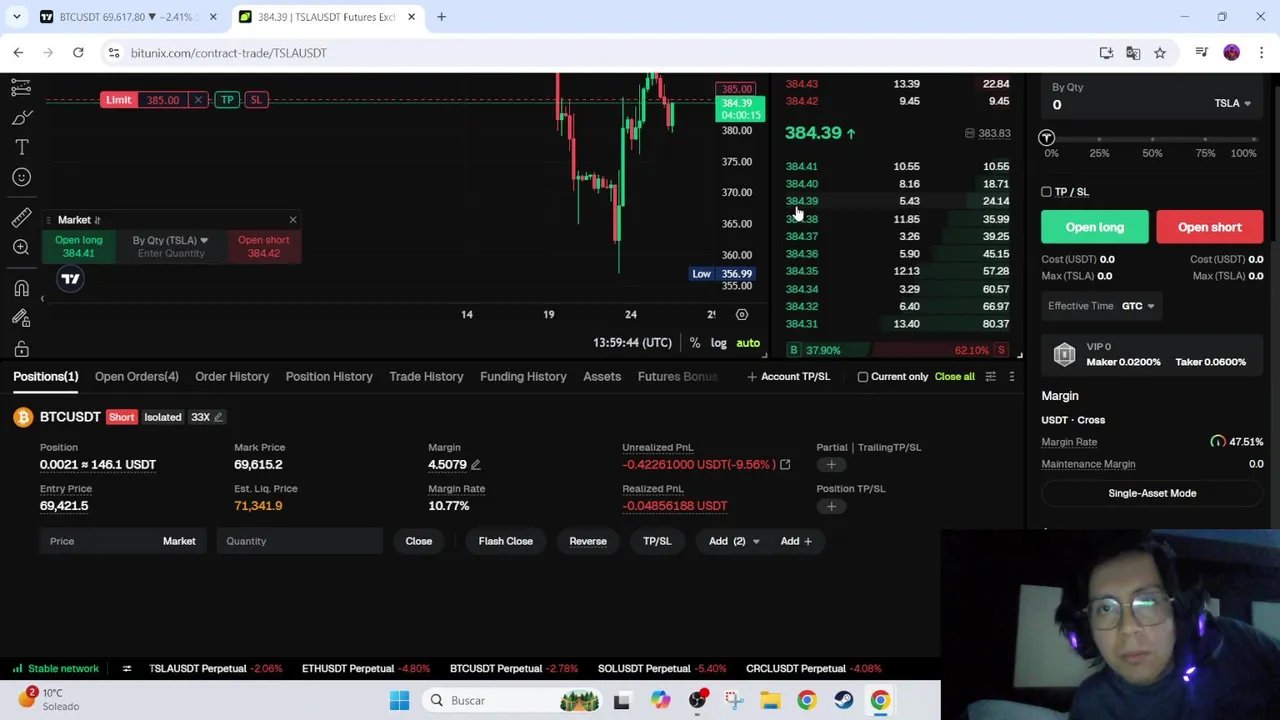Collapse the drawing toolbar arrow
1280x720 pixels.
click(x=42, y=298)
